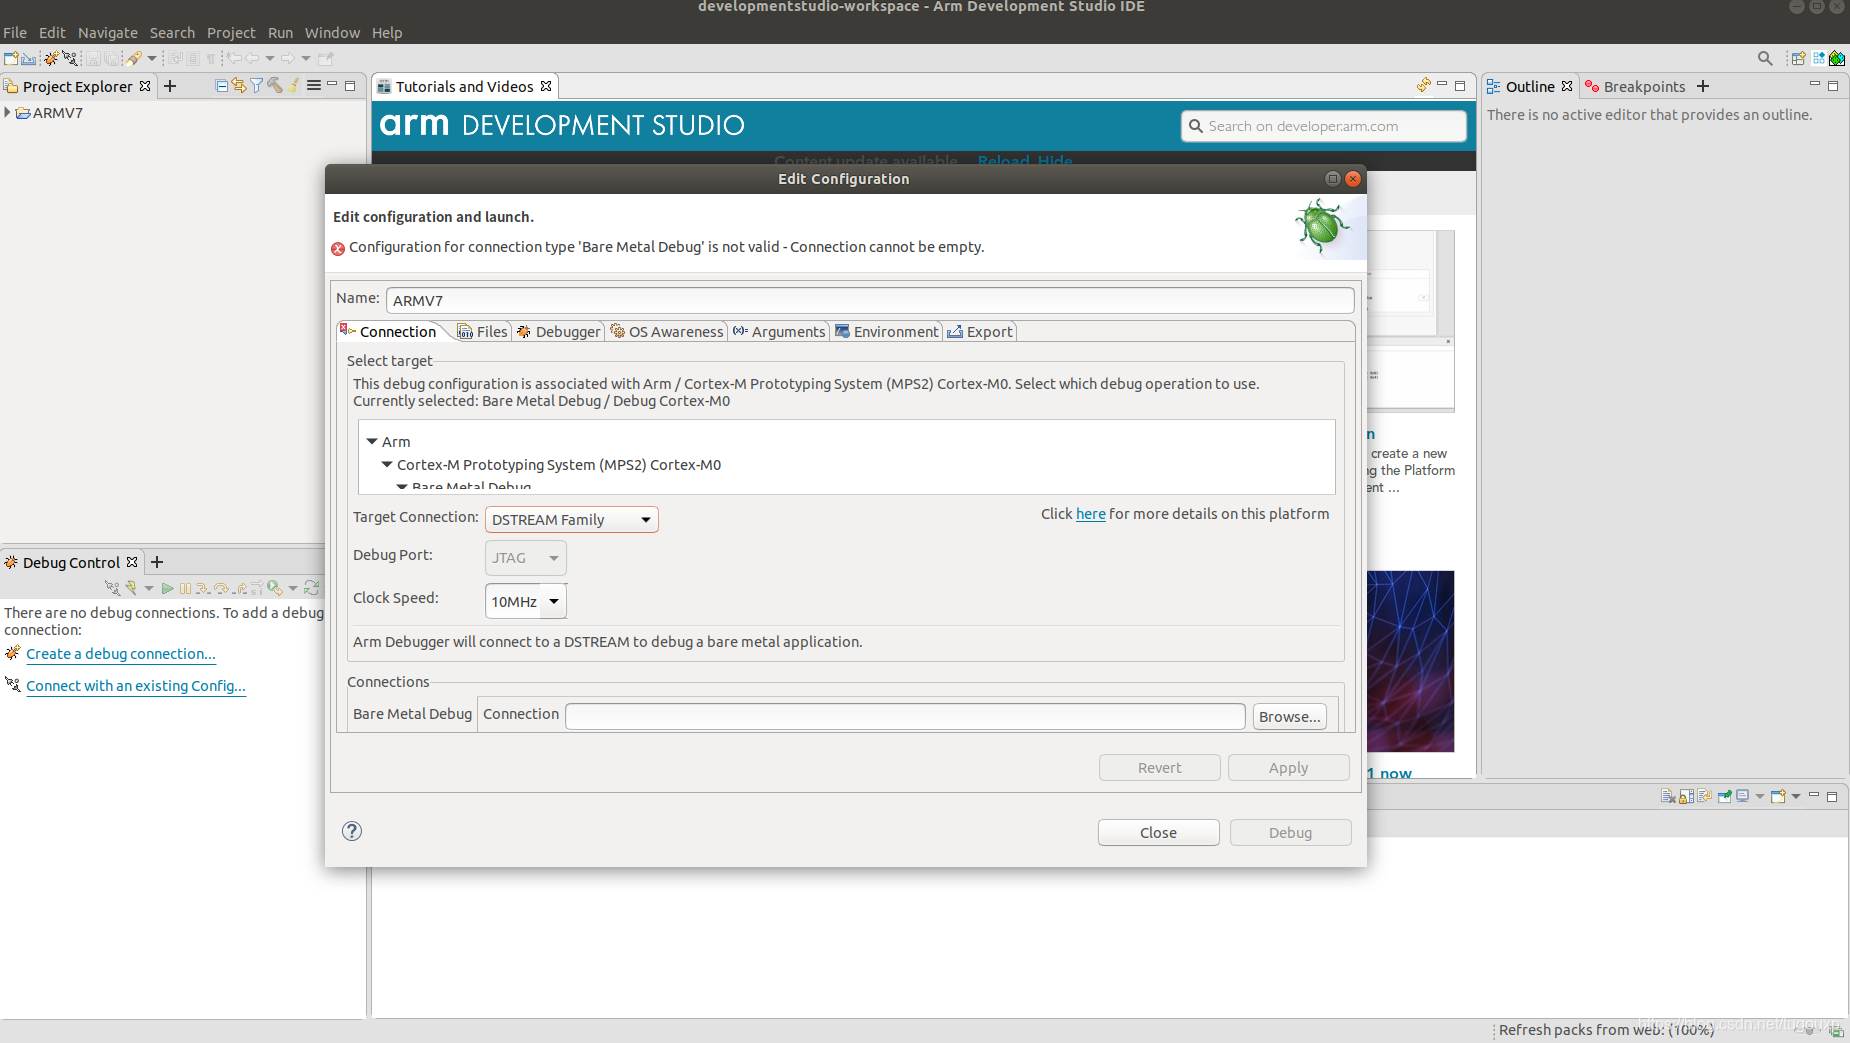Open the Window menu
Viewport: 1850px width, 1043px height.
(332, 33)
